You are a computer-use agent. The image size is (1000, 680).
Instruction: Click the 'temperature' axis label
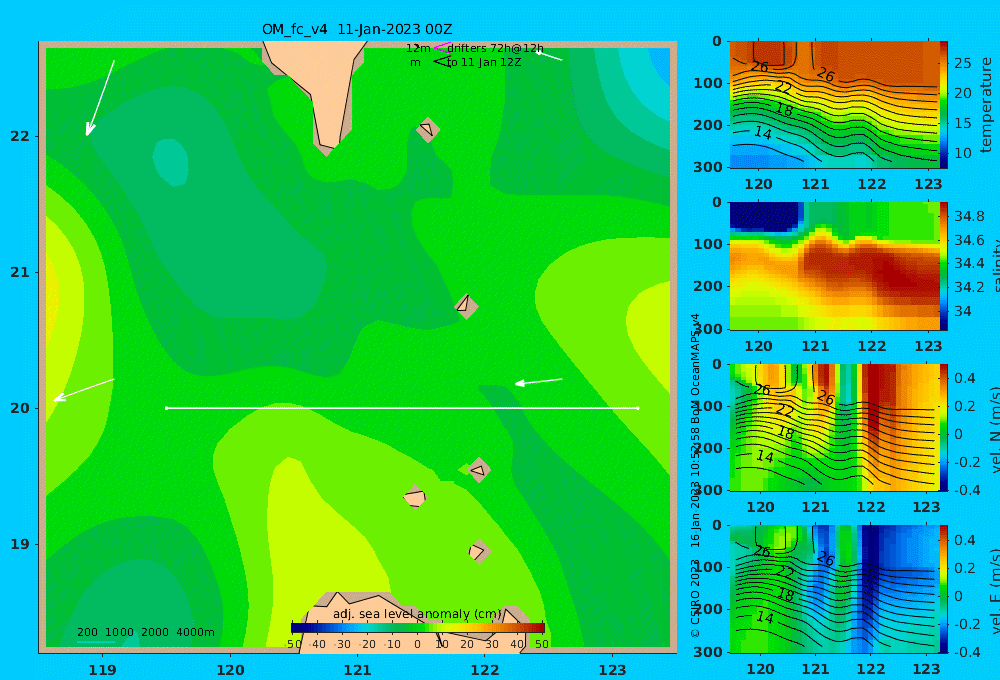[986, 105]
